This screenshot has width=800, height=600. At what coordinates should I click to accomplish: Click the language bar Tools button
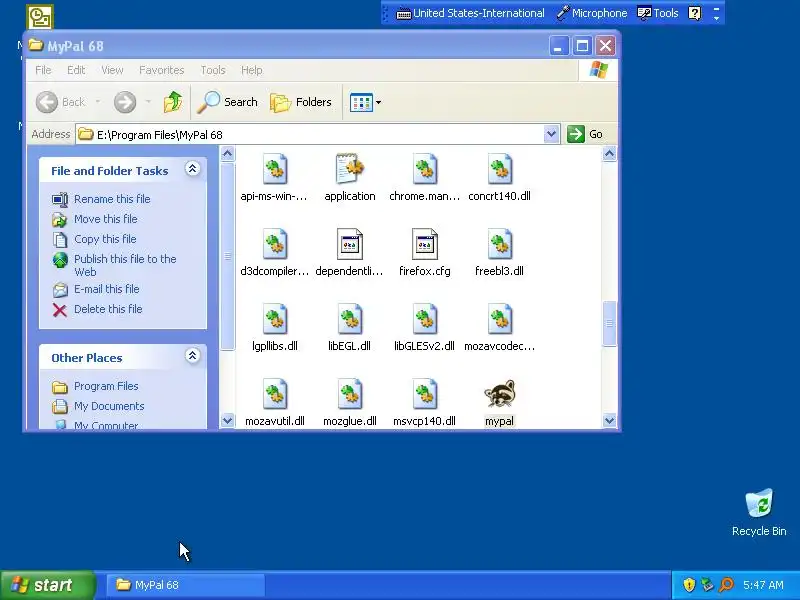[658, 13]
